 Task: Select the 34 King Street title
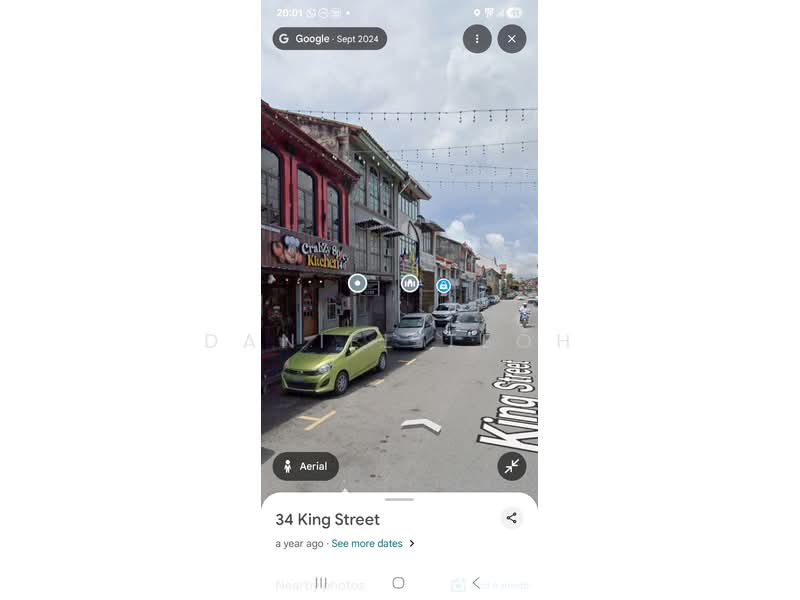coord(327,519)
